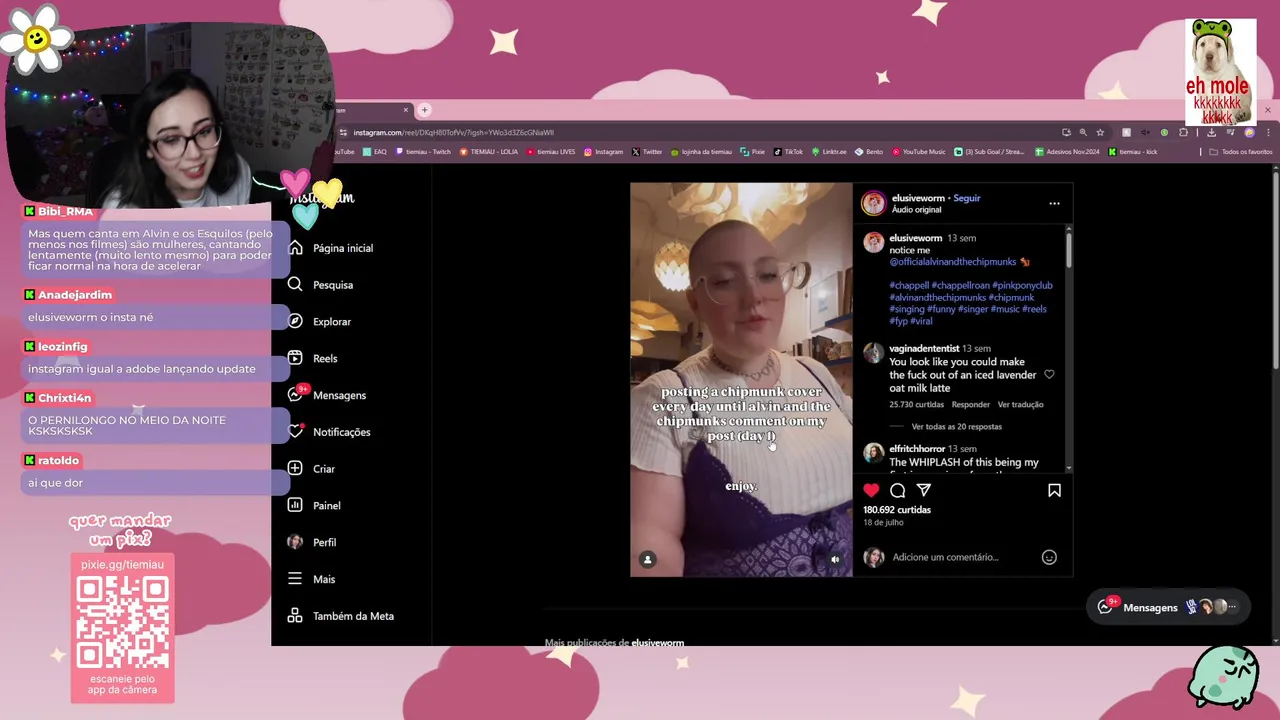Screen dimensions: 1280x720
Task: Open the Bento bookmark
Action: [869, 152]
